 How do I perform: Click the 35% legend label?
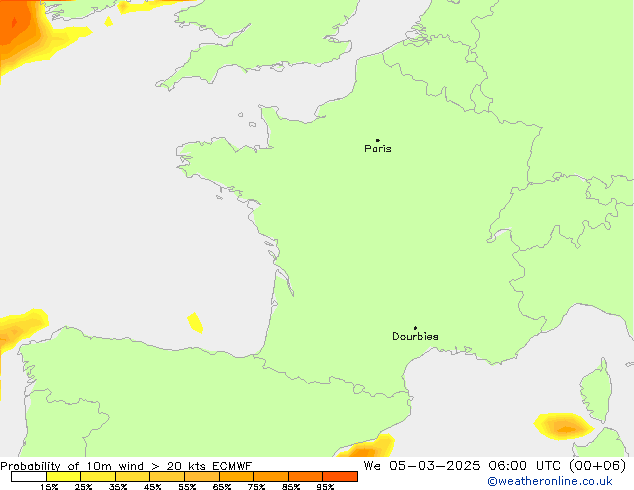coord(118,486)
